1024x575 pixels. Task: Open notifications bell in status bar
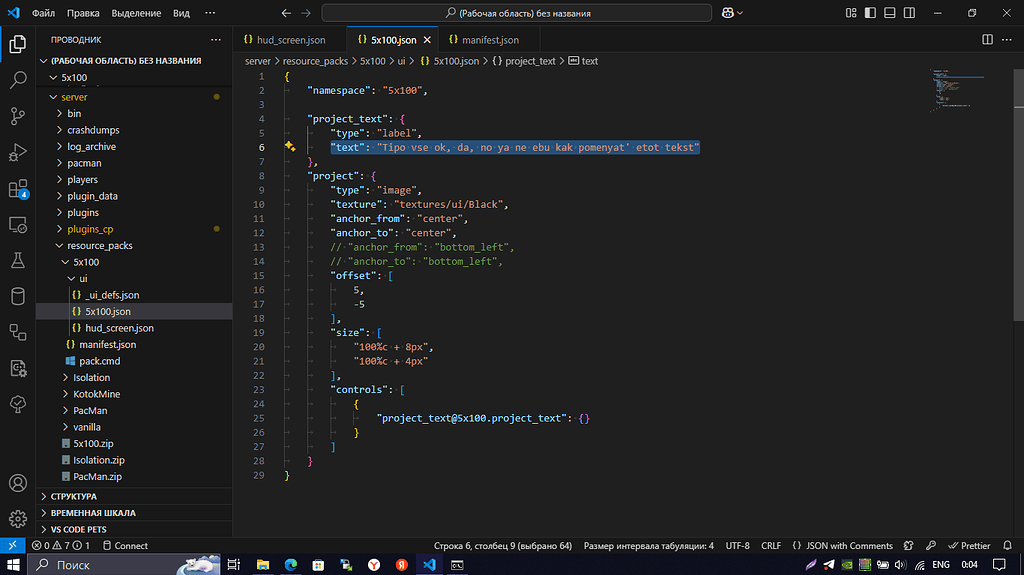coord(1007,546)
